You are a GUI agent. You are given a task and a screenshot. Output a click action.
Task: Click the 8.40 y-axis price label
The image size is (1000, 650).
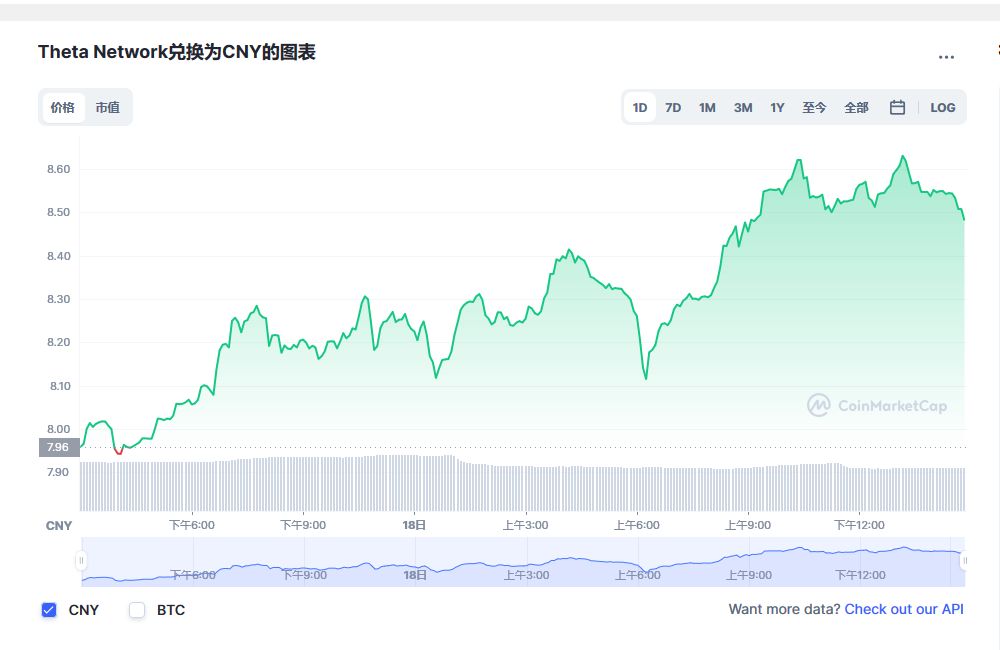[x=59, y=256]
